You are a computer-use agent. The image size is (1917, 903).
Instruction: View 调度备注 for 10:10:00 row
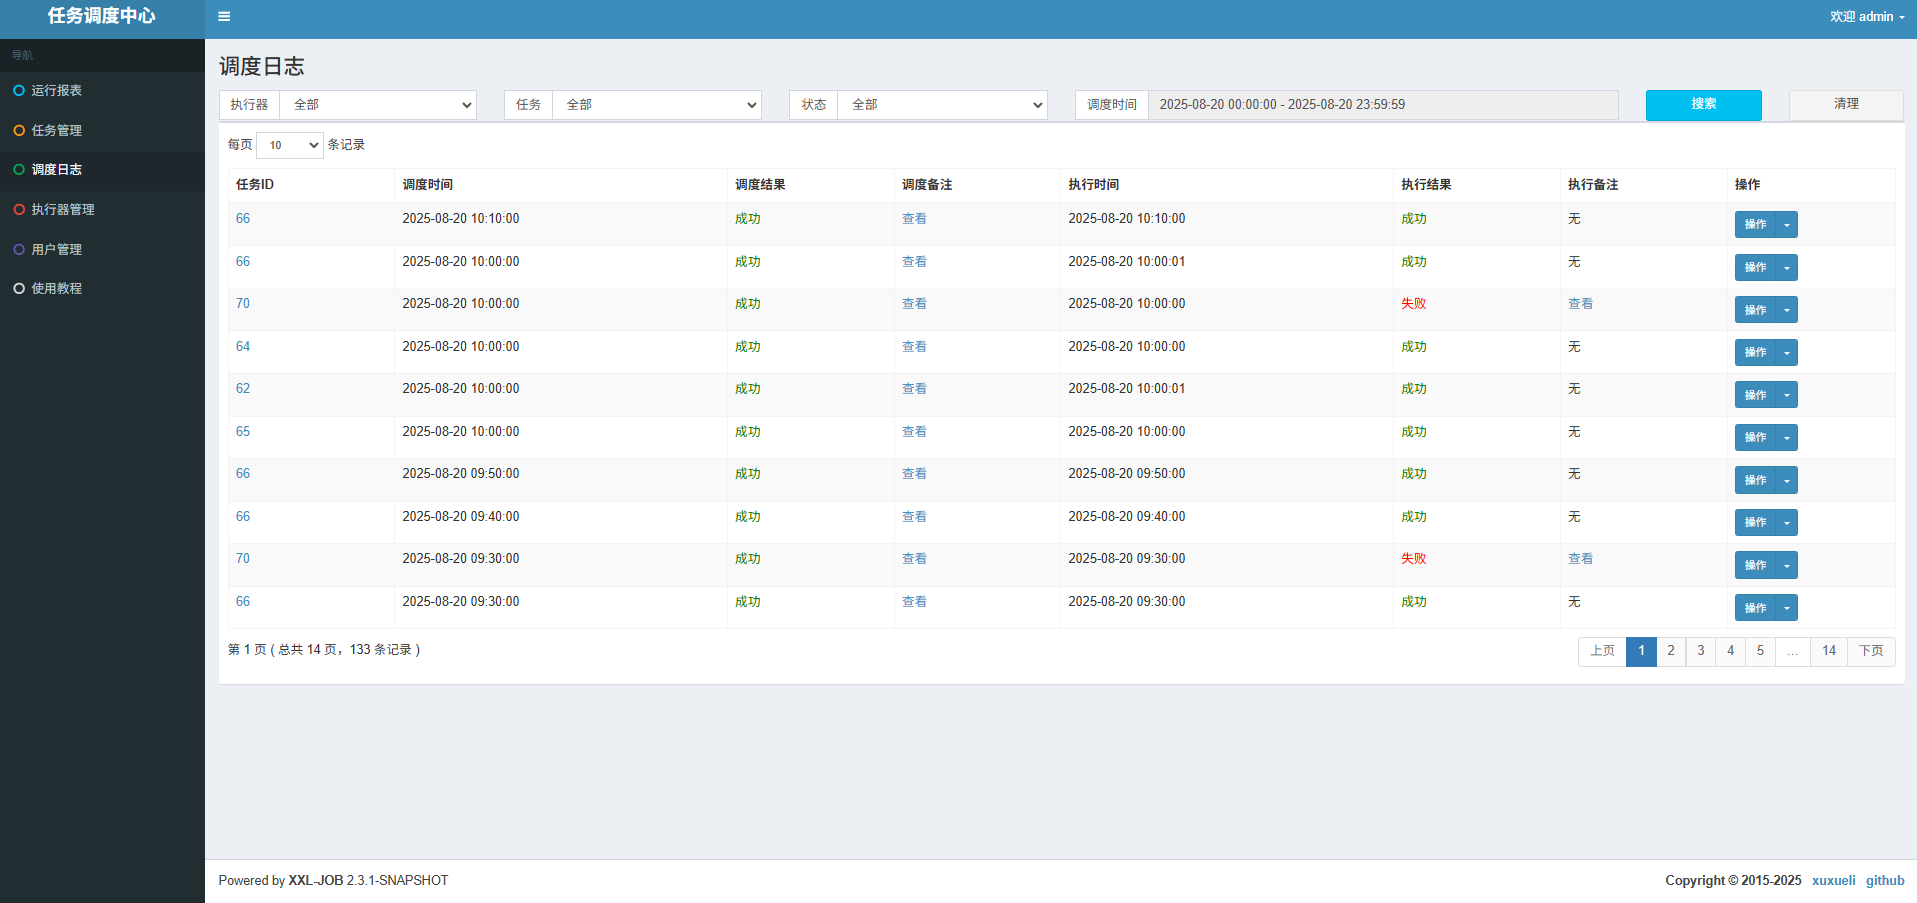coord(914,219)
